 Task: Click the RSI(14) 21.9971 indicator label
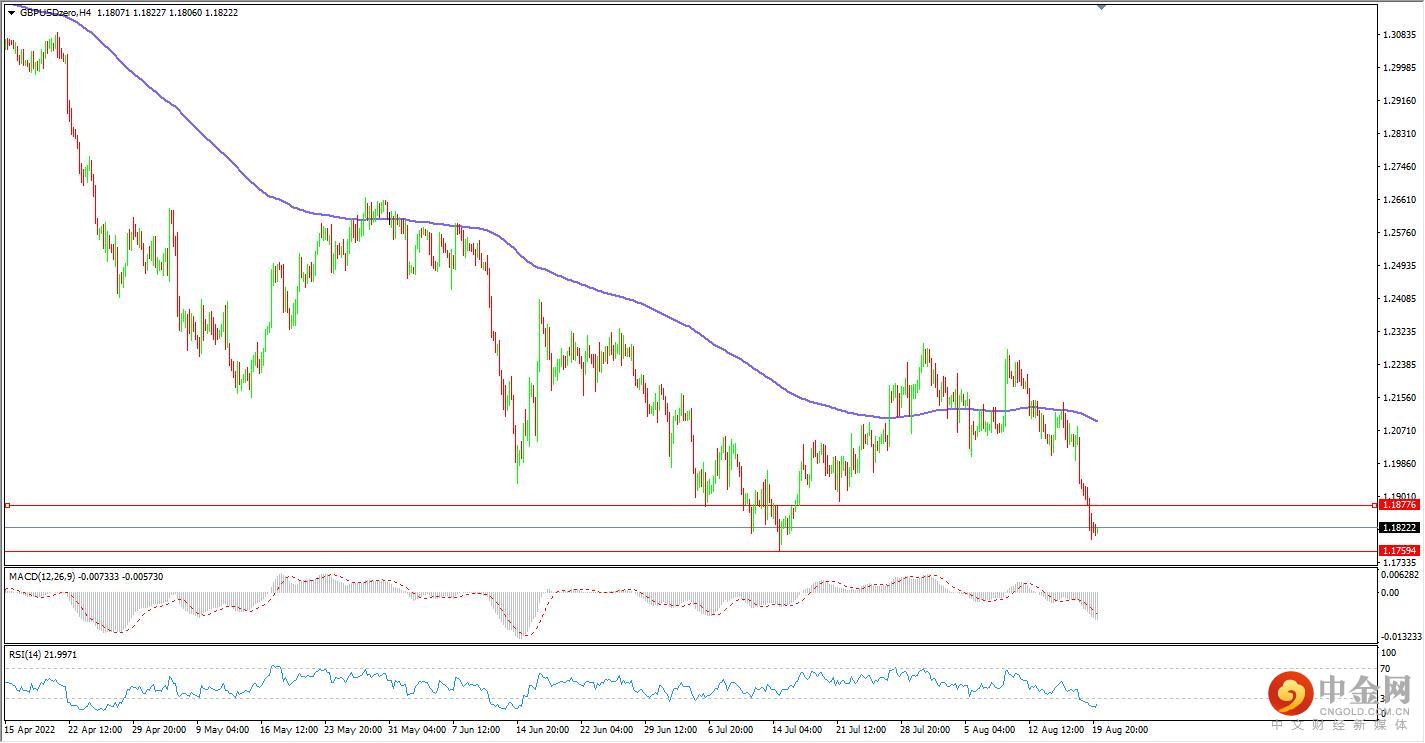43,654
